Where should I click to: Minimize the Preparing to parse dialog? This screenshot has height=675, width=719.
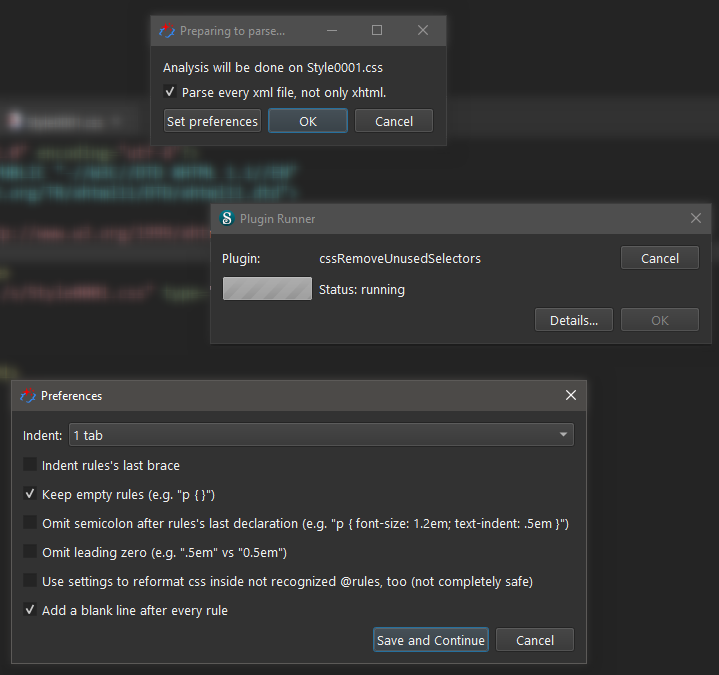click(x=332, y=31)
